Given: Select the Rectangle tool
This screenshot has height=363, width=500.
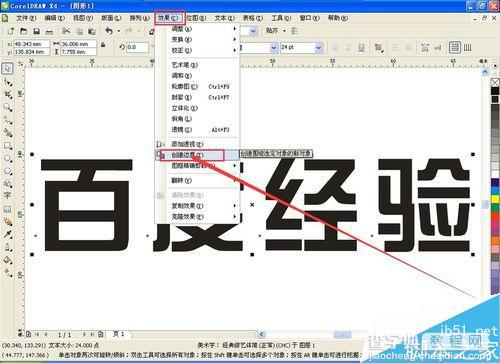Looking at the screenshot, I should [7, 146].
